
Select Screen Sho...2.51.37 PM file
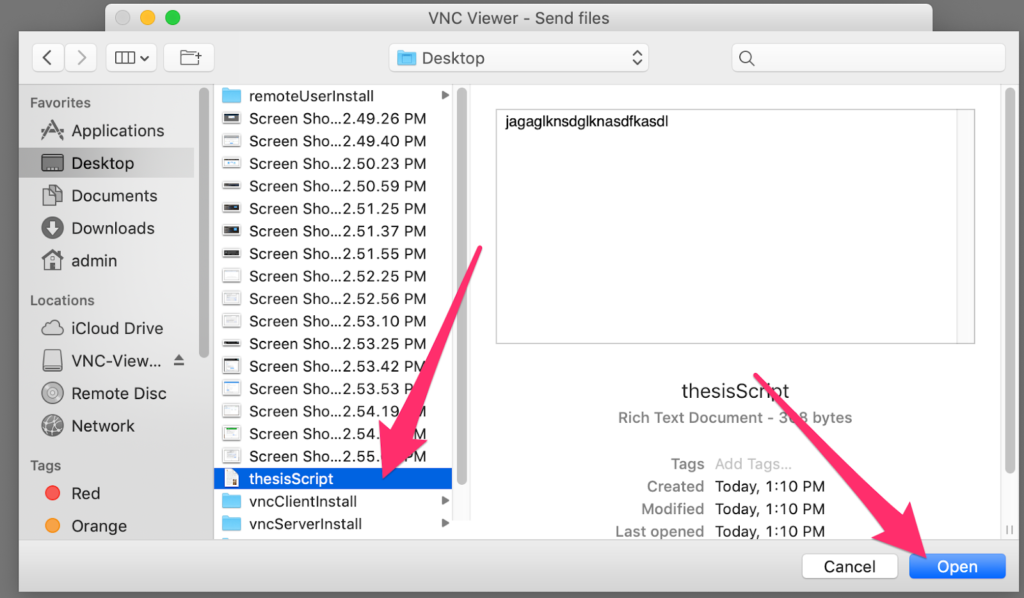[333, 231]
